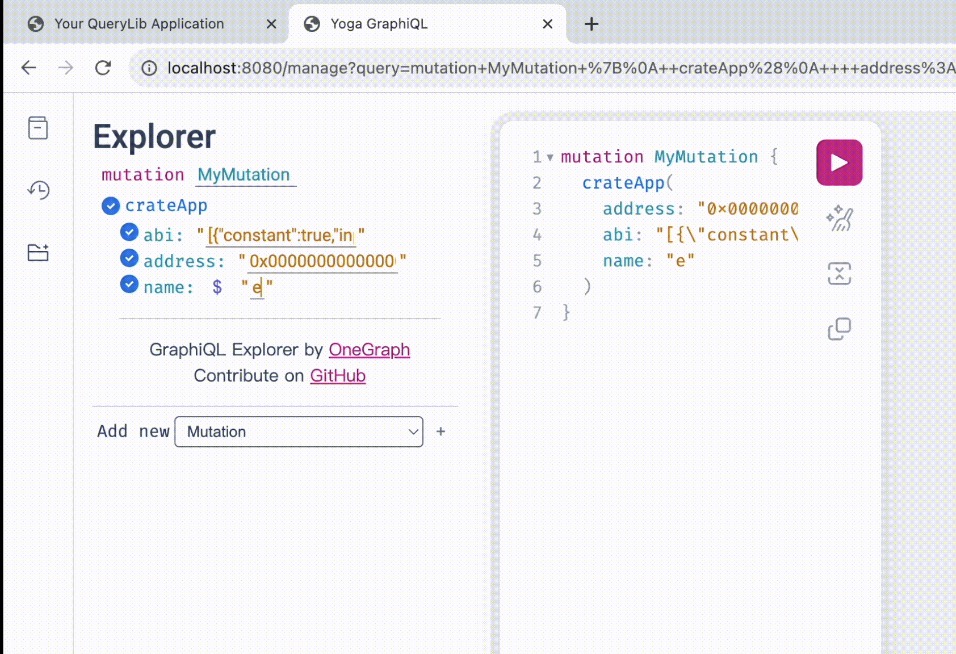Screen dimensions: 956x654
Task: Disable the address argument checkbox
Action: (x=129, y=258)
